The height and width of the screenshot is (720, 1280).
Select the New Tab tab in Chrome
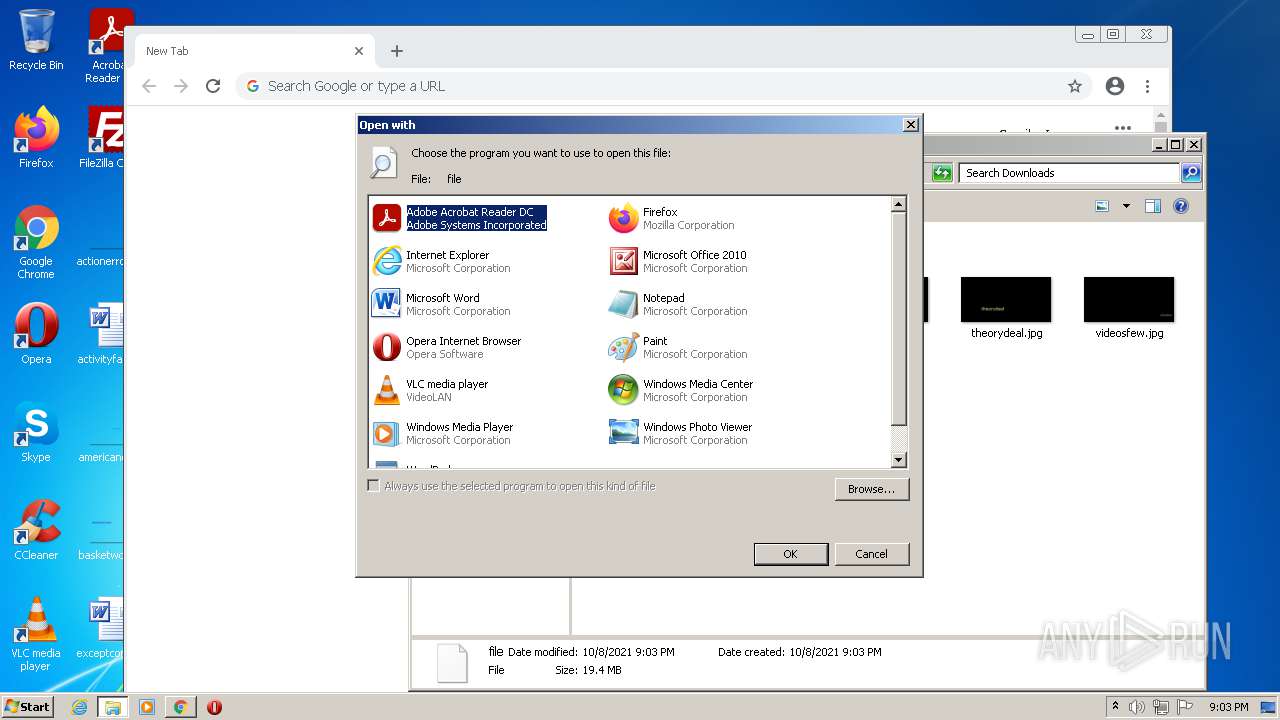pyautogui.click(x=254, y=51)
